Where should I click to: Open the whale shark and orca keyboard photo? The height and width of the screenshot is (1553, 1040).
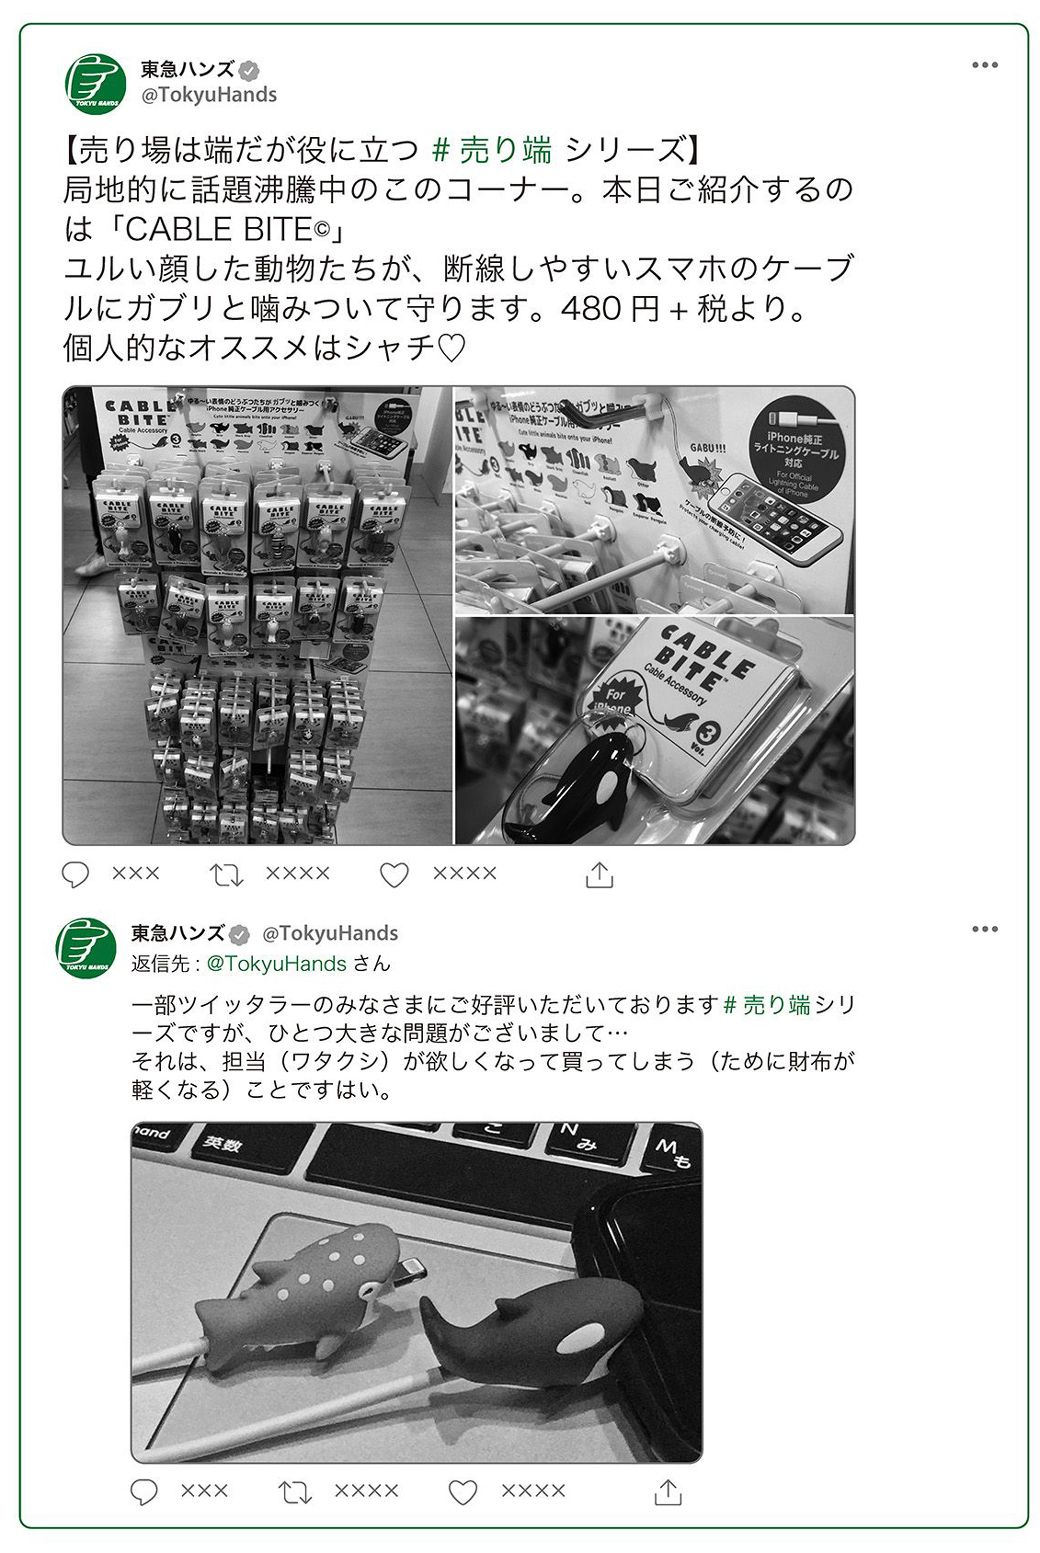coord(417,1292)
